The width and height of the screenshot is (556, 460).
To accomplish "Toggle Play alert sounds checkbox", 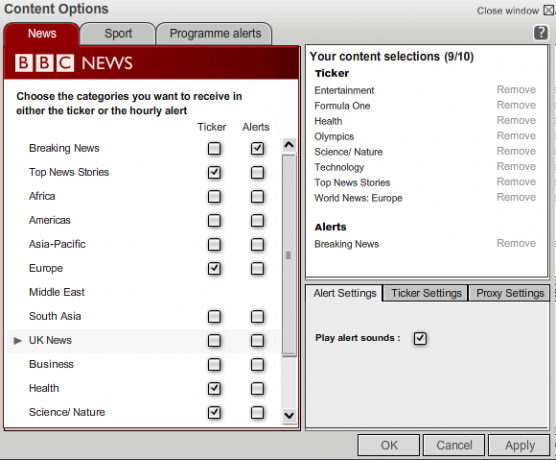I will (420, 338).
